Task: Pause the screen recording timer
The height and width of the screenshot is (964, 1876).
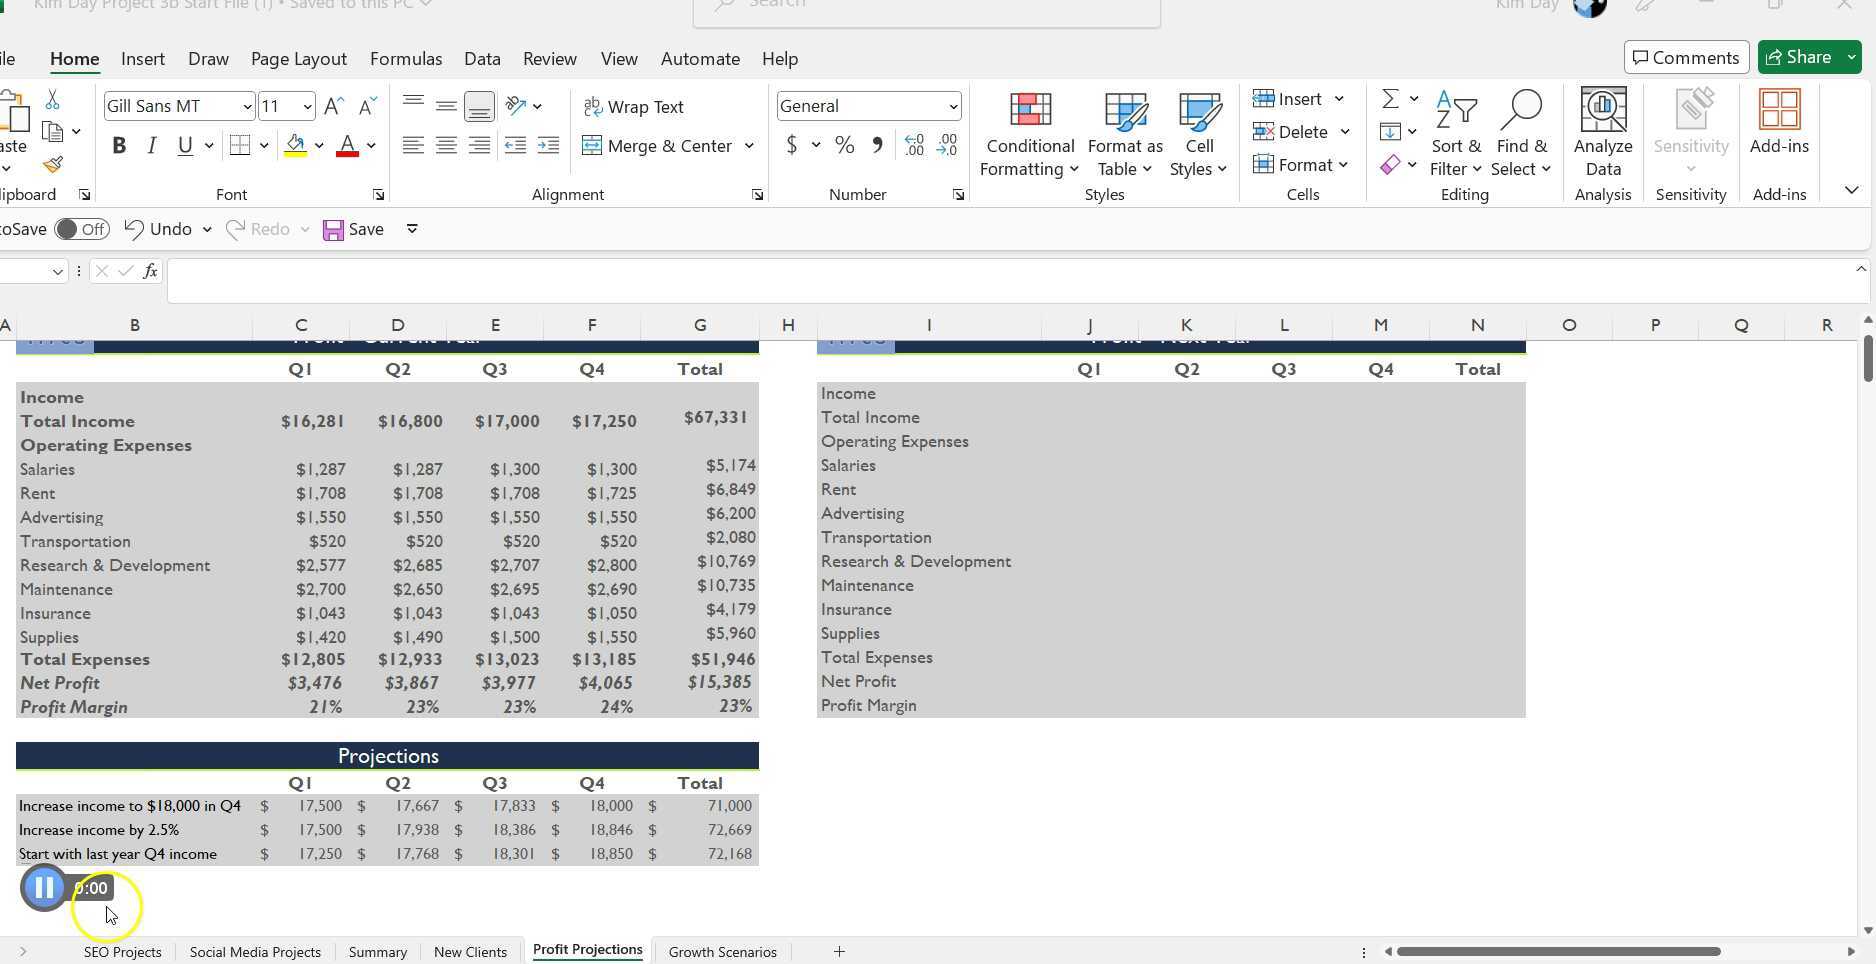Action: click(x=44, y=888)
